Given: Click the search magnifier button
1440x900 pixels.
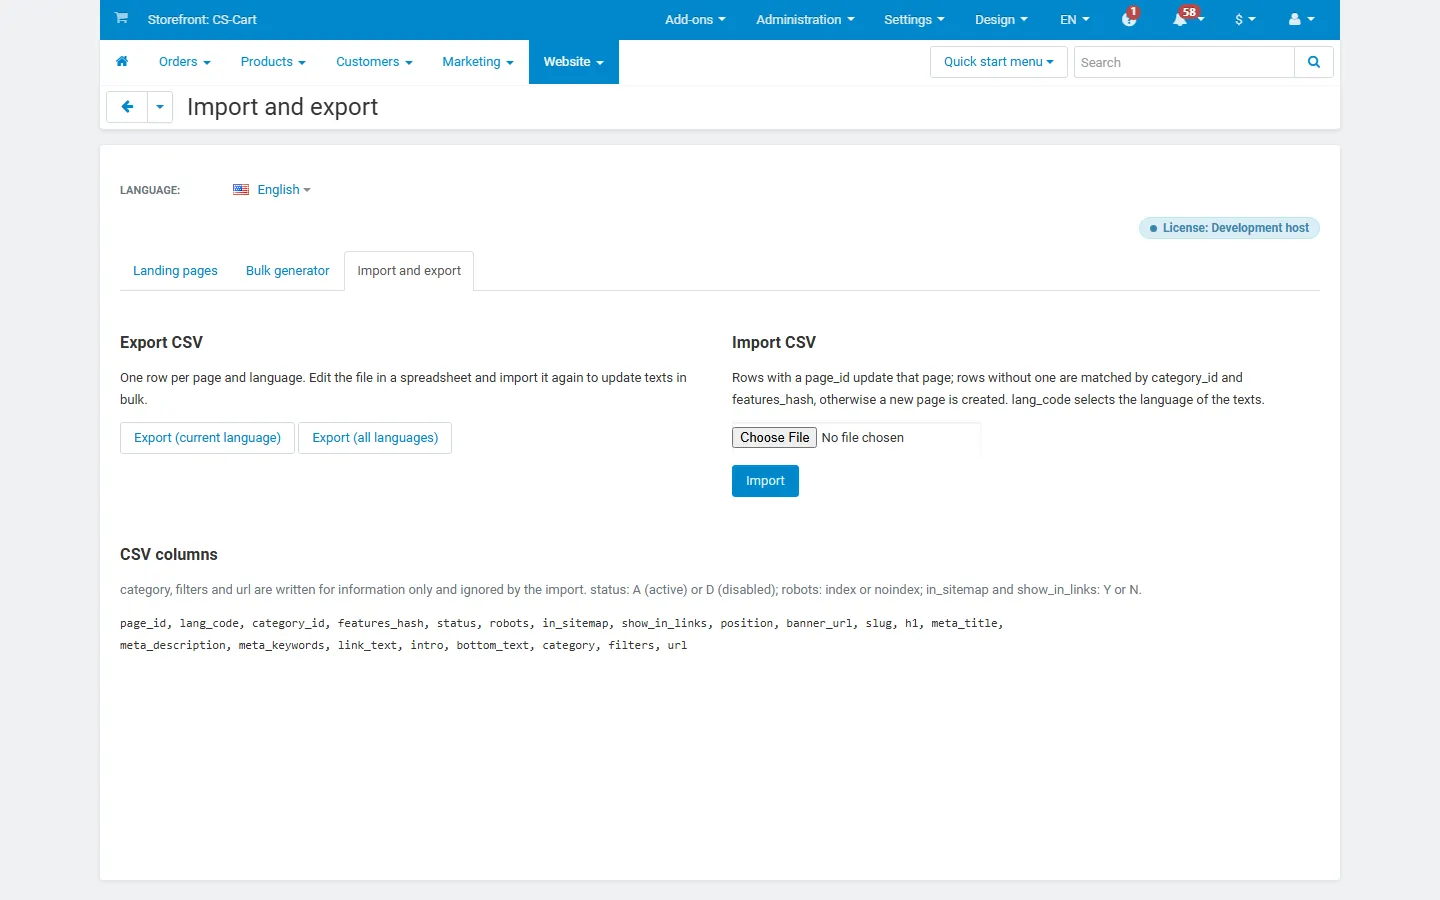Looking at the screenshot, I should point(1314,62).
